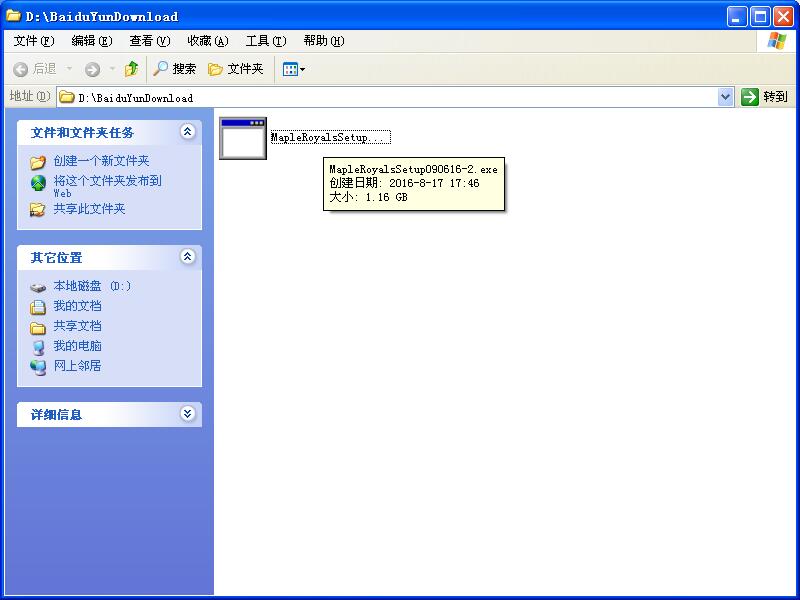
Task: Click the Back (后退) arrow icon
Action: click(21, 69)
